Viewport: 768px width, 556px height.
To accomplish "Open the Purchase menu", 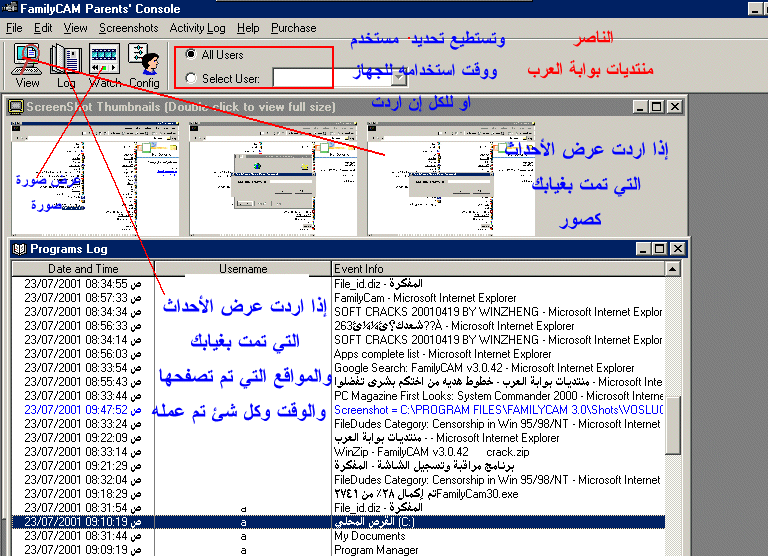I will pos(293,28).
